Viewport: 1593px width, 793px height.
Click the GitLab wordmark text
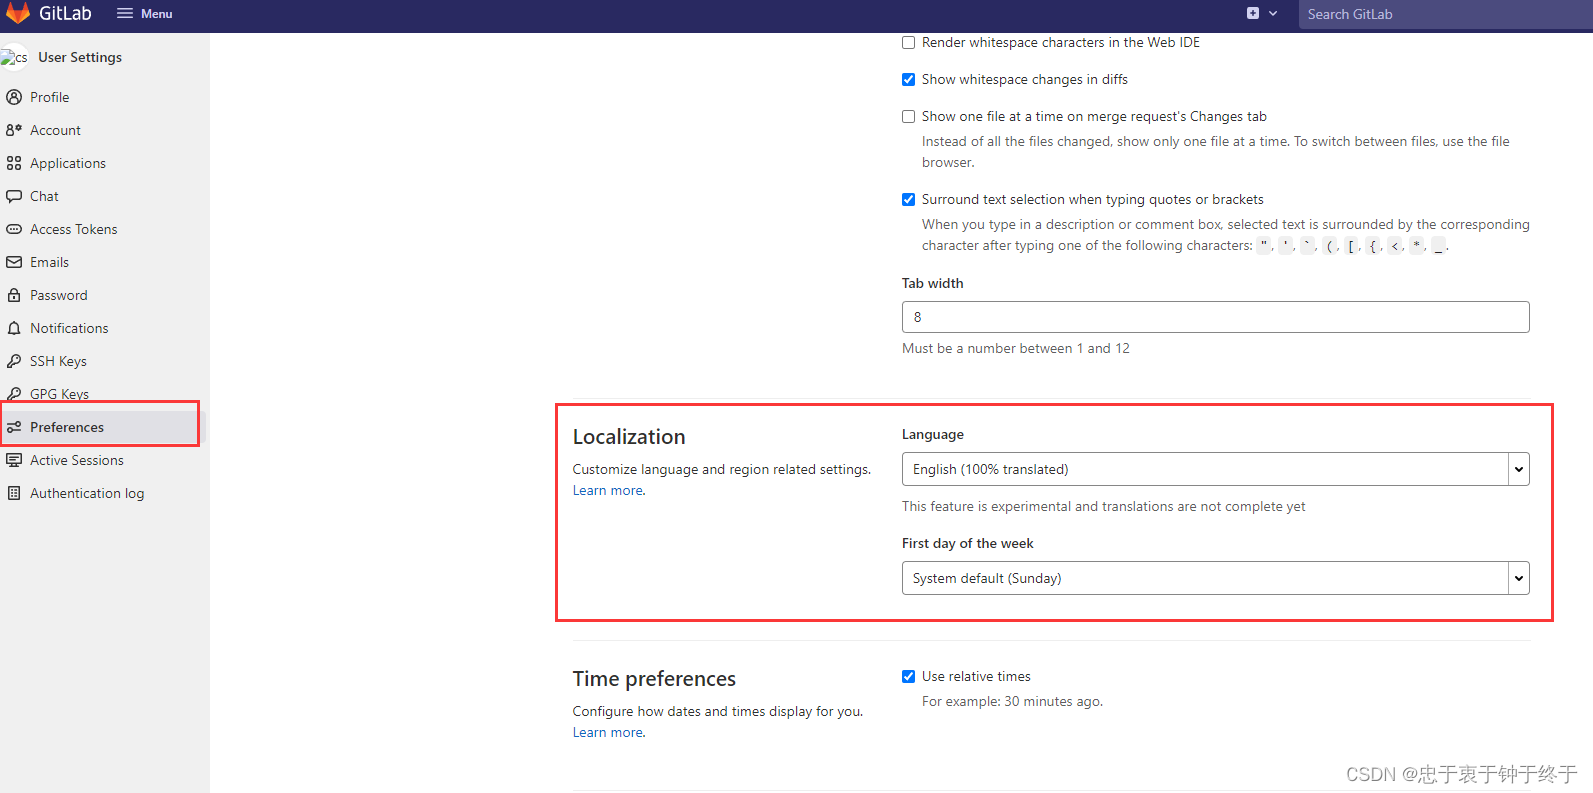pos(65,13)
